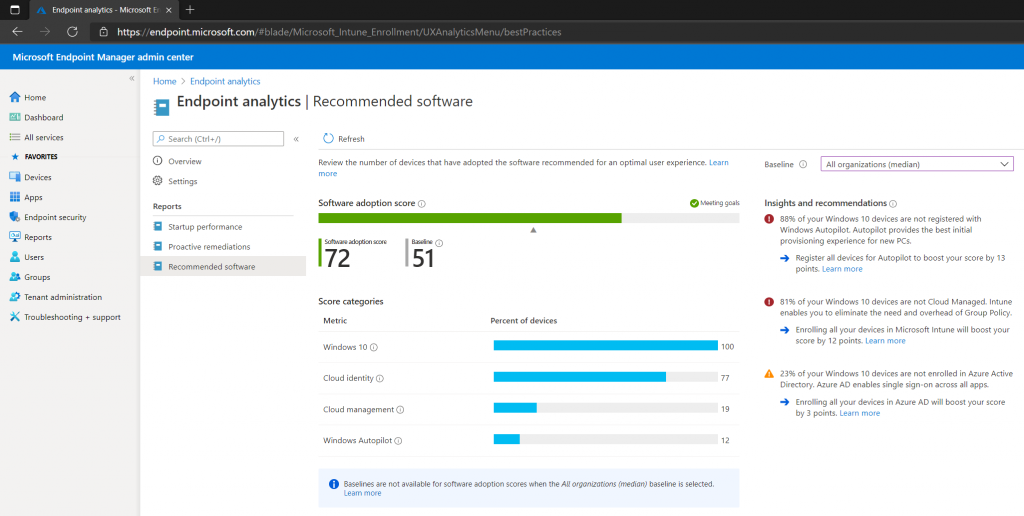
Task: Click the green software adoption score bar
Action: pos(470,218)
